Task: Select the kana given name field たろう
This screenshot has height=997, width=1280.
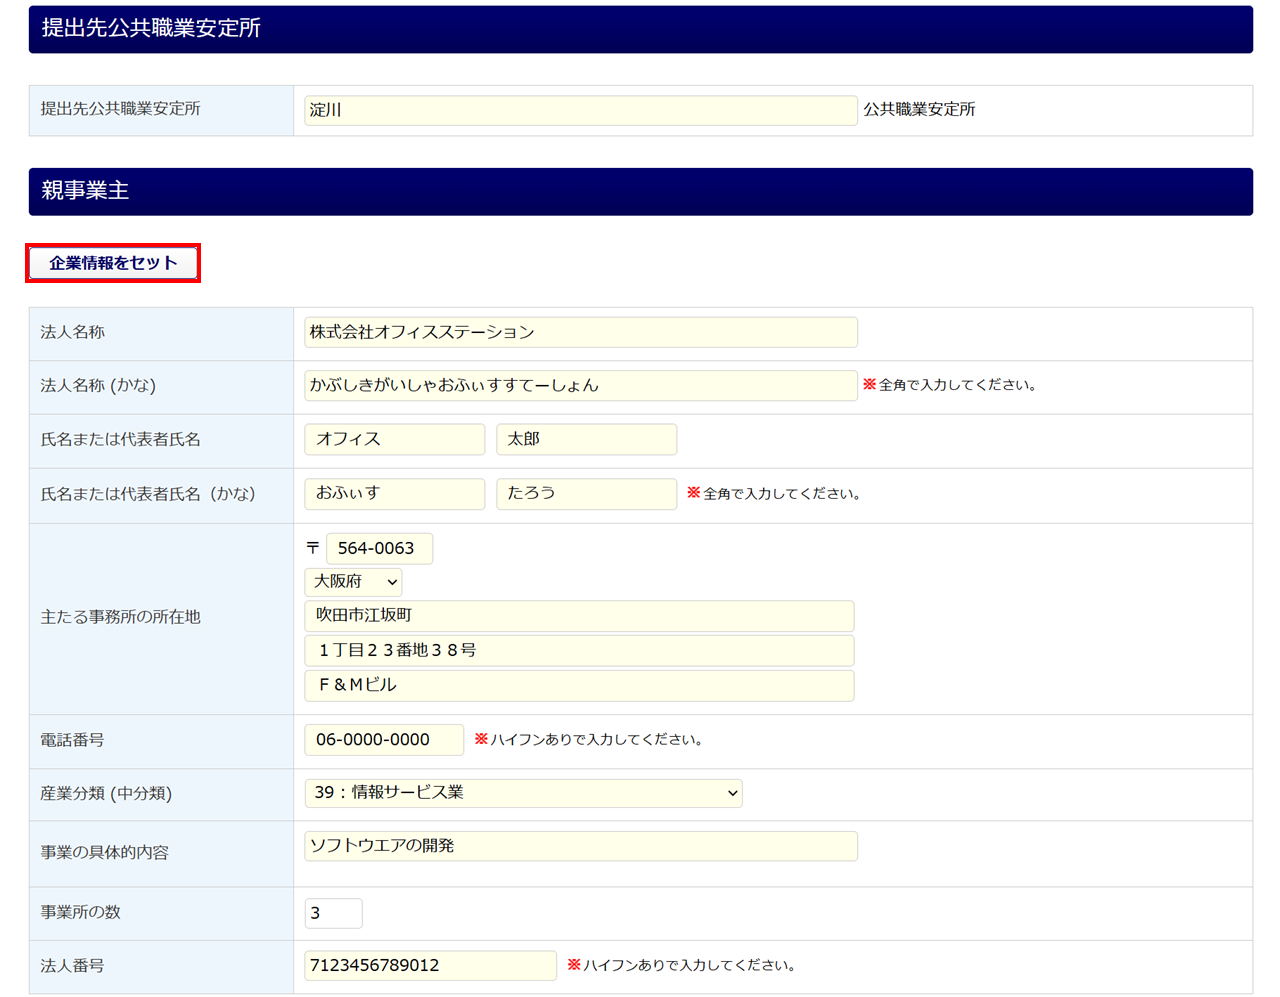Action: pos(586,493)
